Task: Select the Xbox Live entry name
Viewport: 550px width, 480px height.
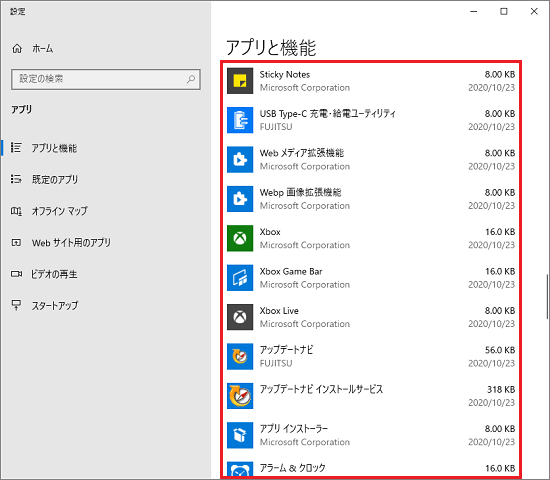Action: (x=279, y=311)
